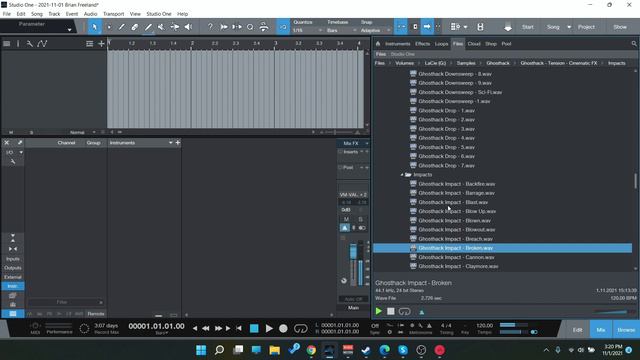Click the Automation curve icon
Screen dimensions: 640x360
[x=42, y=44]
